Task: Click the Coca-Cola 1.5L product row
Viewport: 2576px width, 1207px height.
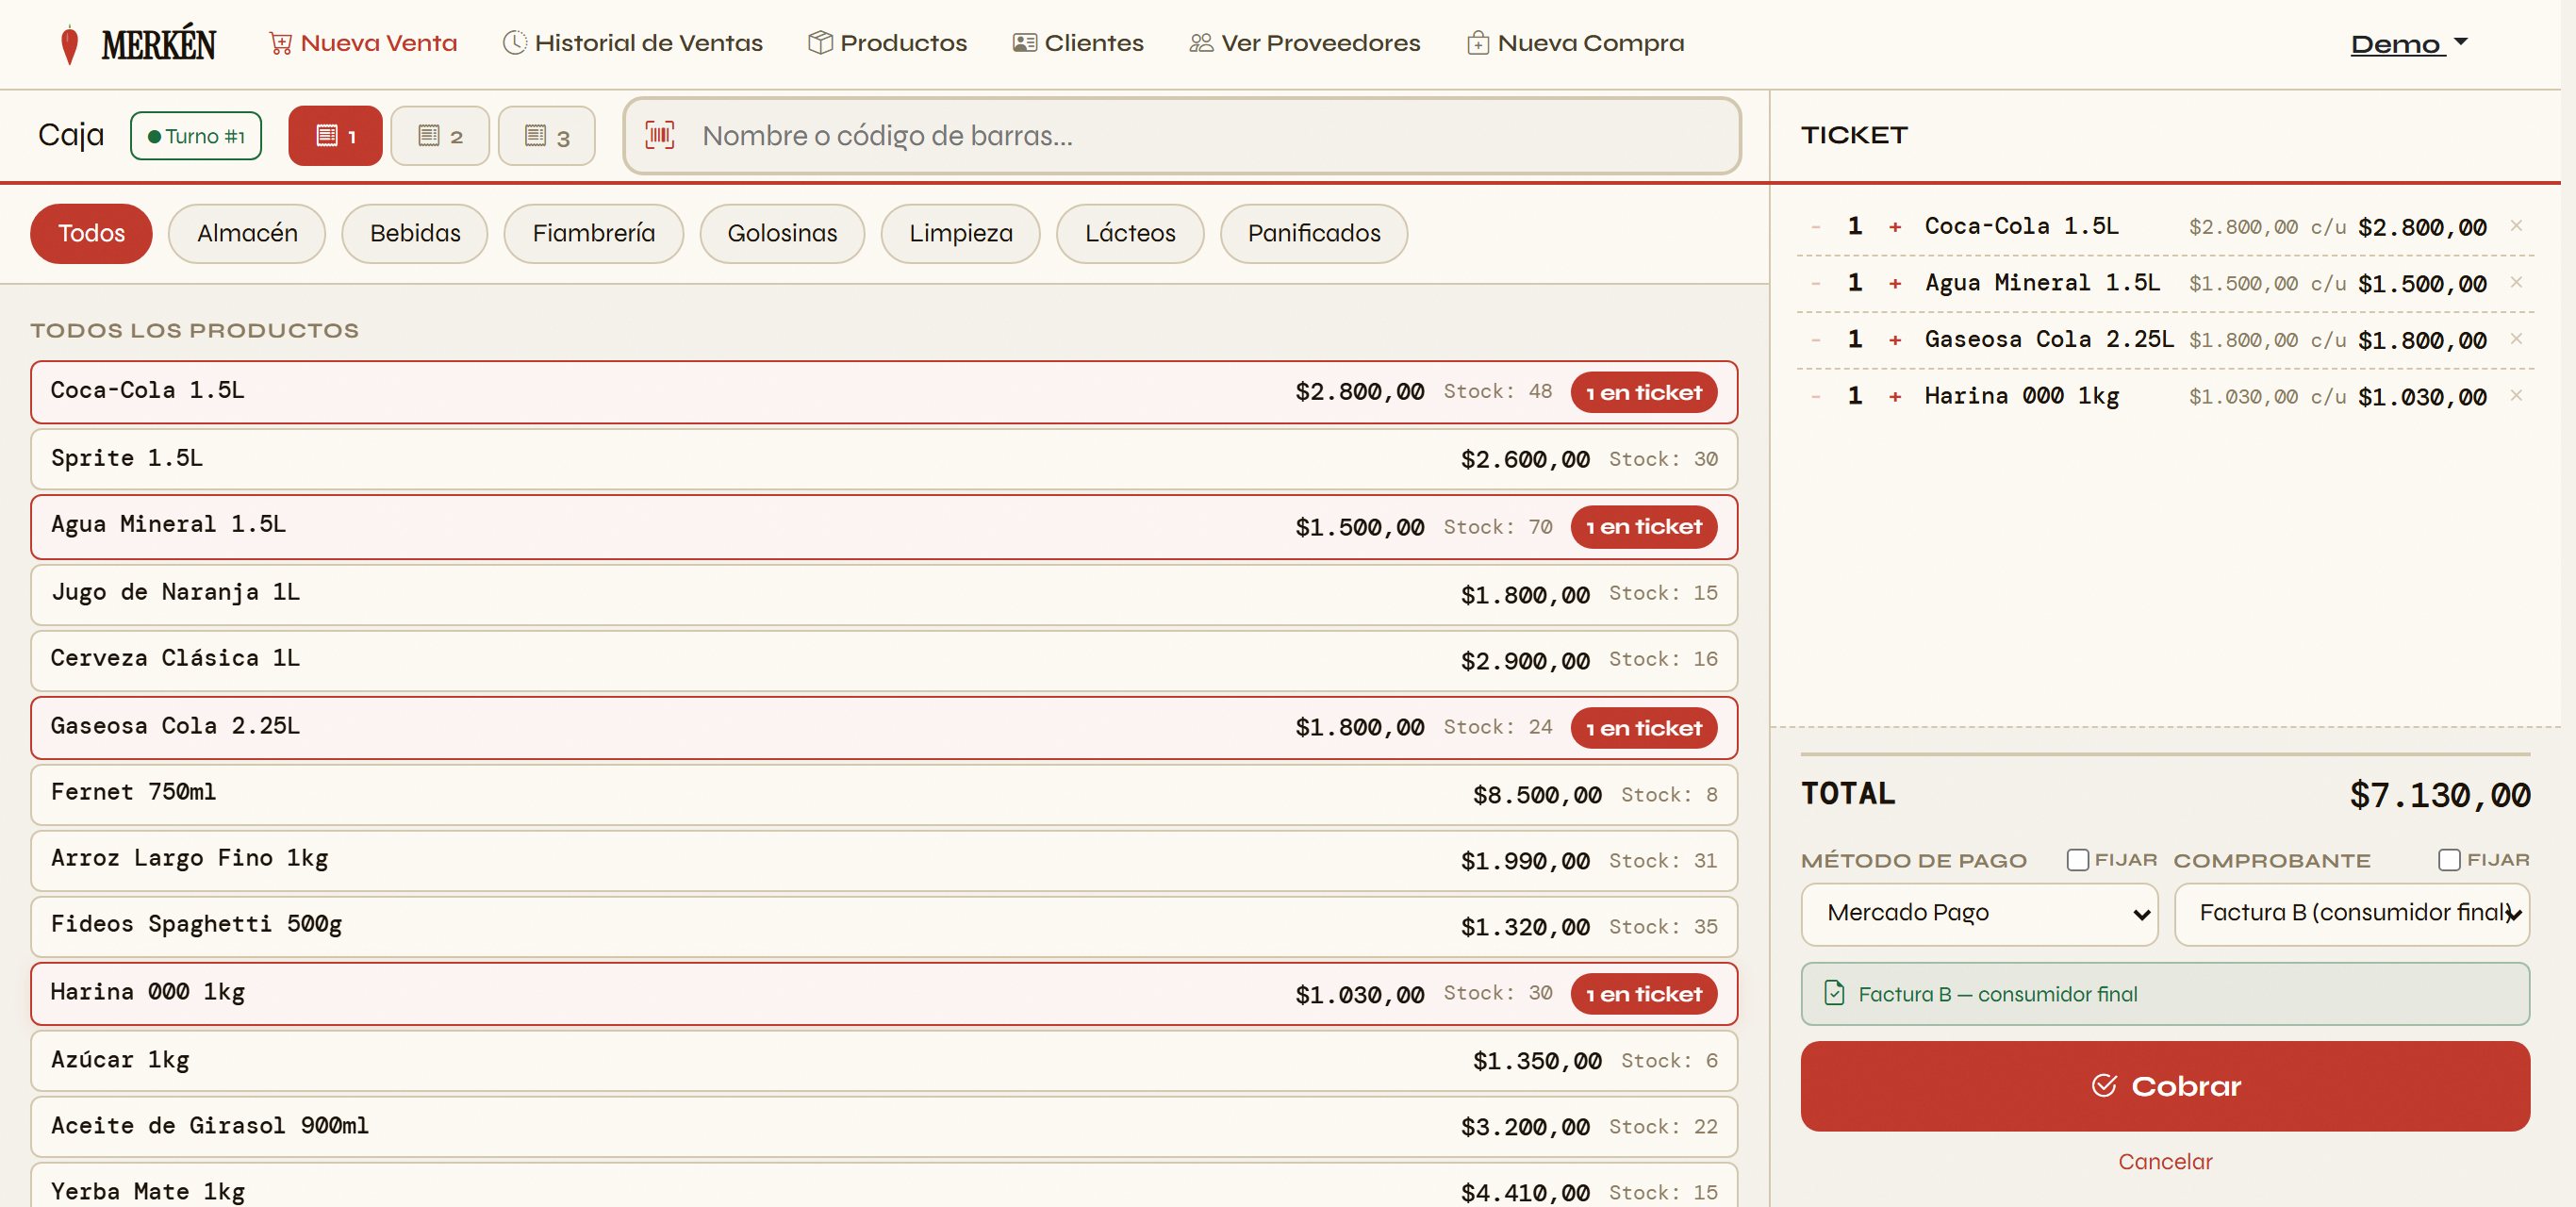Action: click(x=884, y=392)
